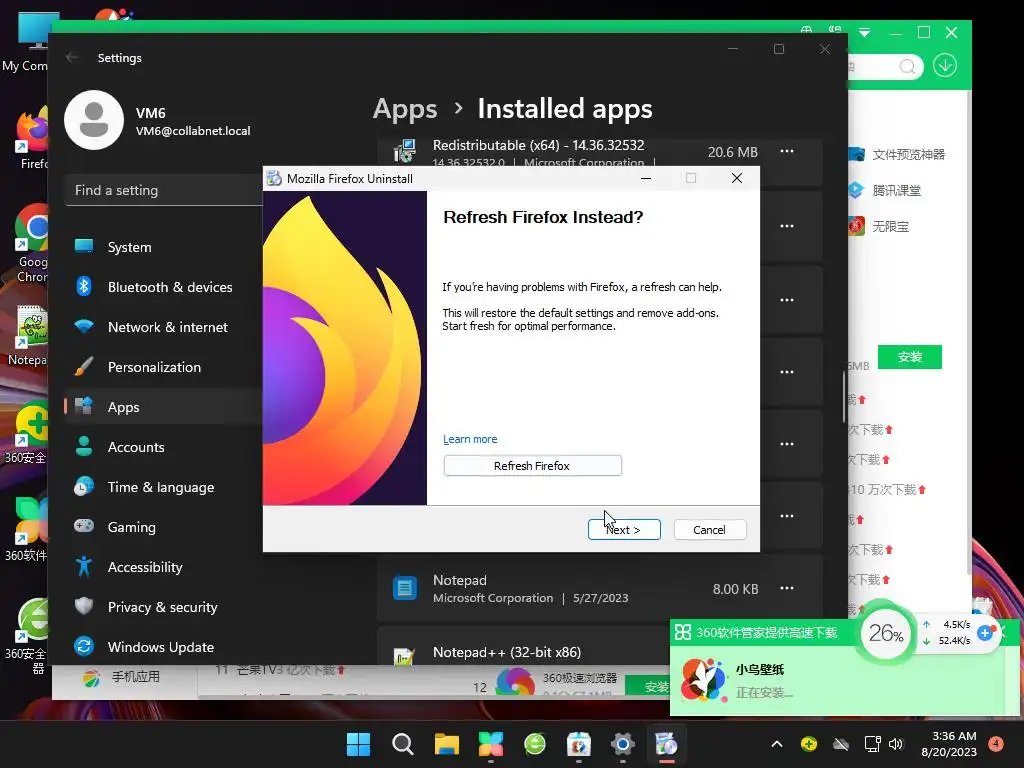Image resolution: width=1024 pixels, height=768 pixels.
Task: Open more options for the Notepad row
Action: 787,588
